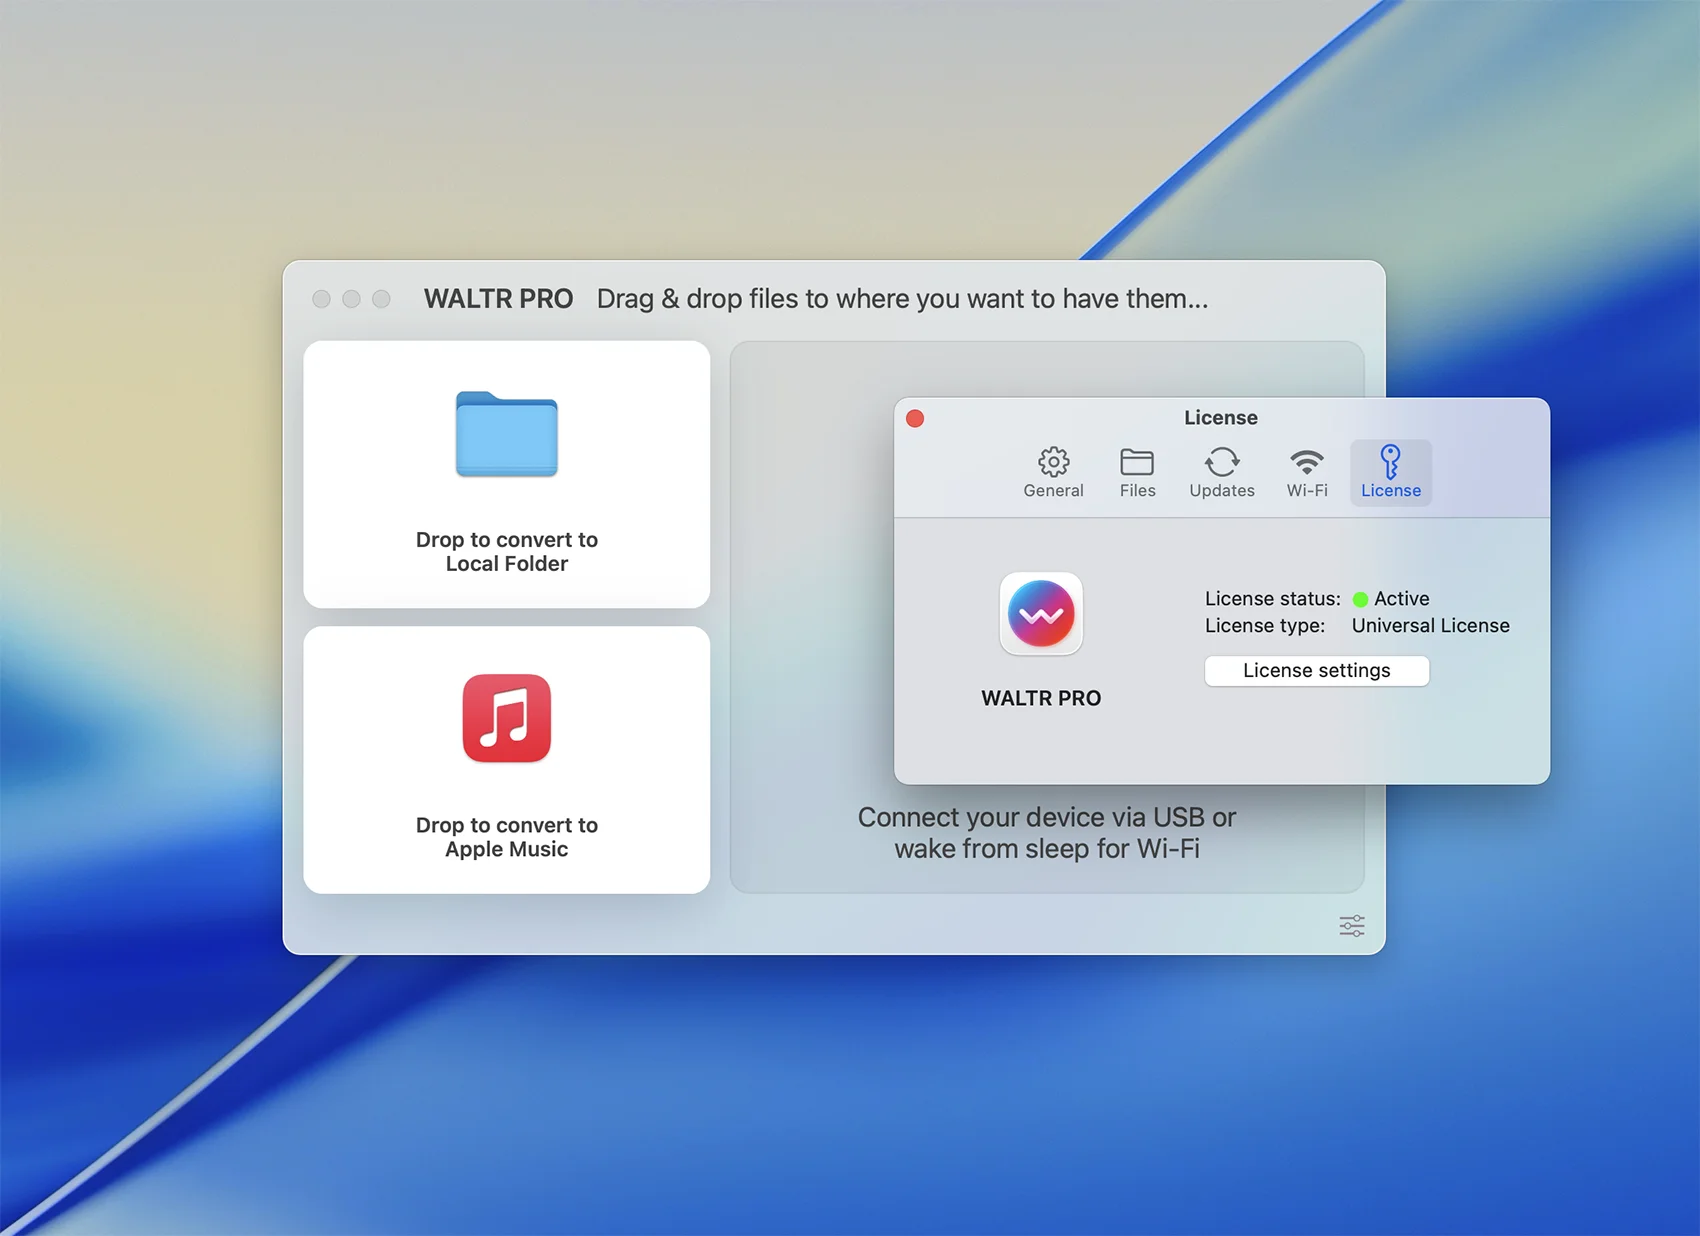Select 'Drop to convert to Apple Music' label

[506, 837]
